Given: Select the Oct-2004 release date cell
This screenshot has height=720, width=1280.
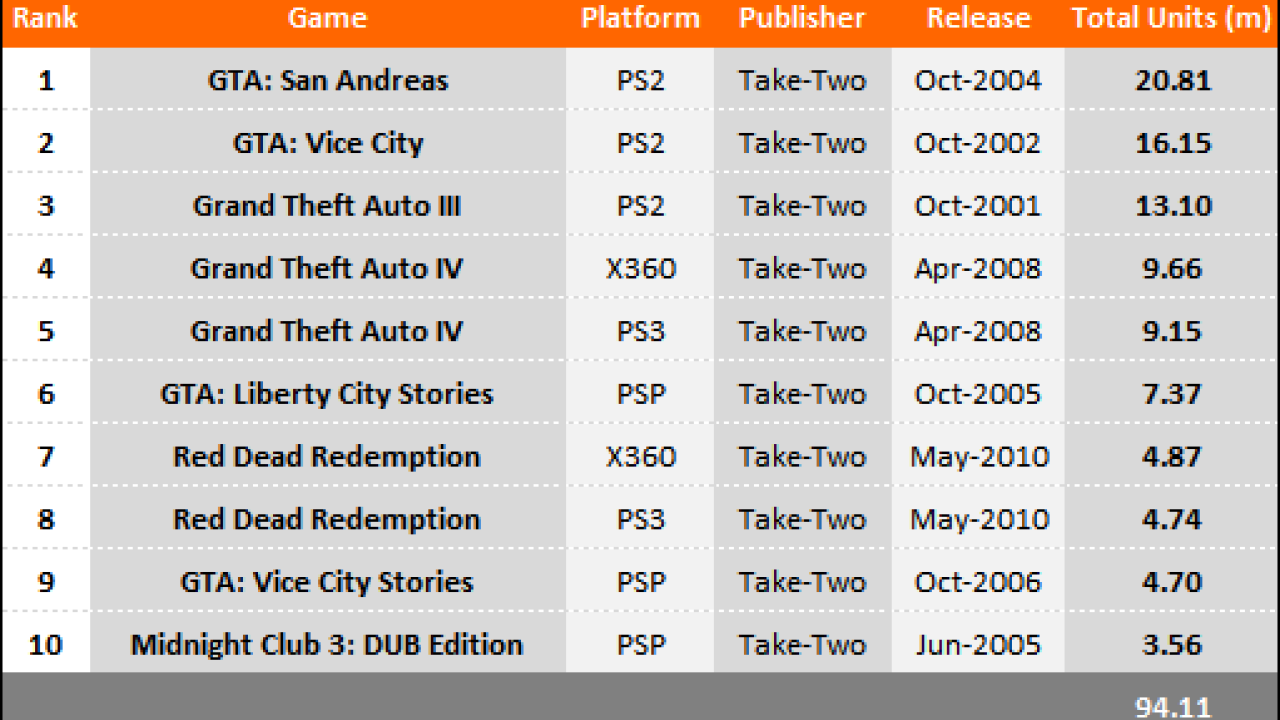Looking at the screenshot, I should (977, 80).
